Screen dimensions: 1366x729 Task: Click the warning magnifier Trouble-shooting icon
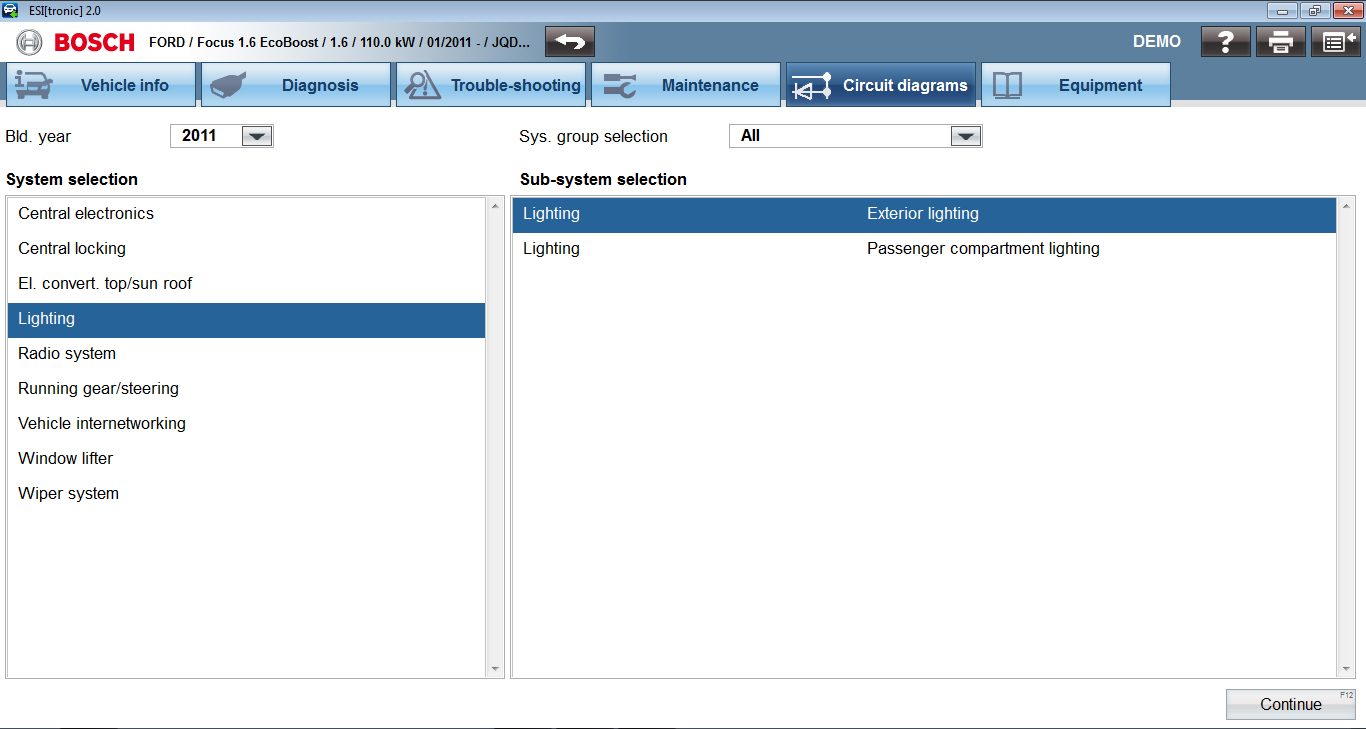(x=422, y=85)
